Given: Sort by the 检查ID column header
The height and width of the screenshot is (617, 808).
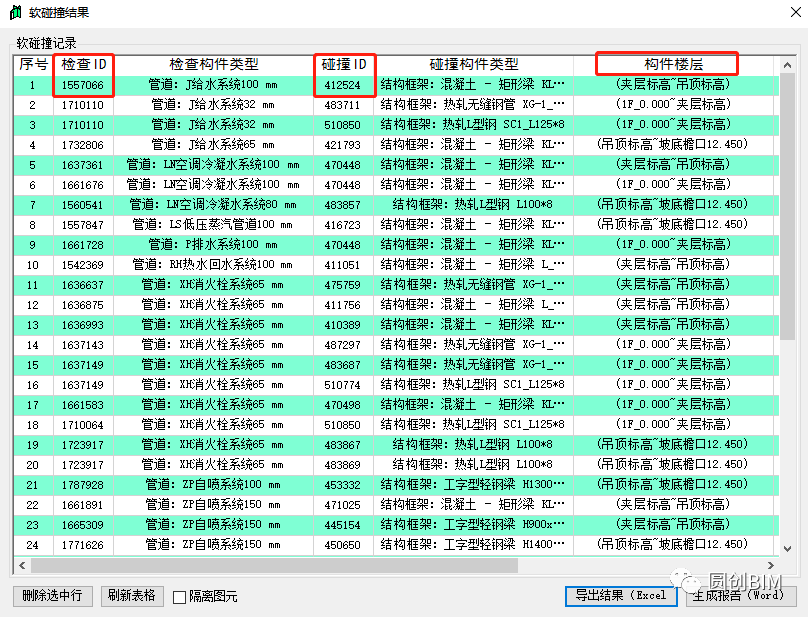Looking at the screenshot, I should click(x=83, y=64).
